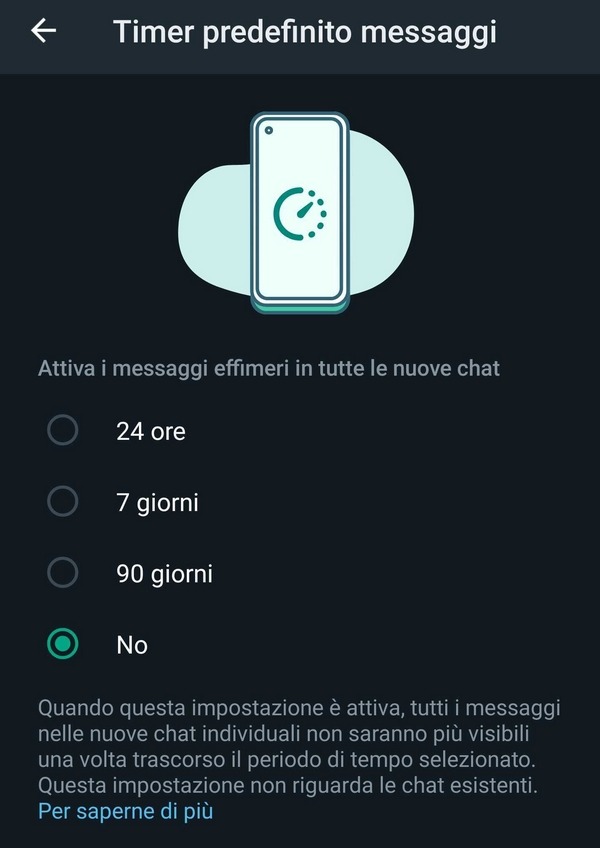Viewport: 600px width, 848px height.
Task: Click the sentence about "chat esistenti"
Action: click(x=288, y=786)
